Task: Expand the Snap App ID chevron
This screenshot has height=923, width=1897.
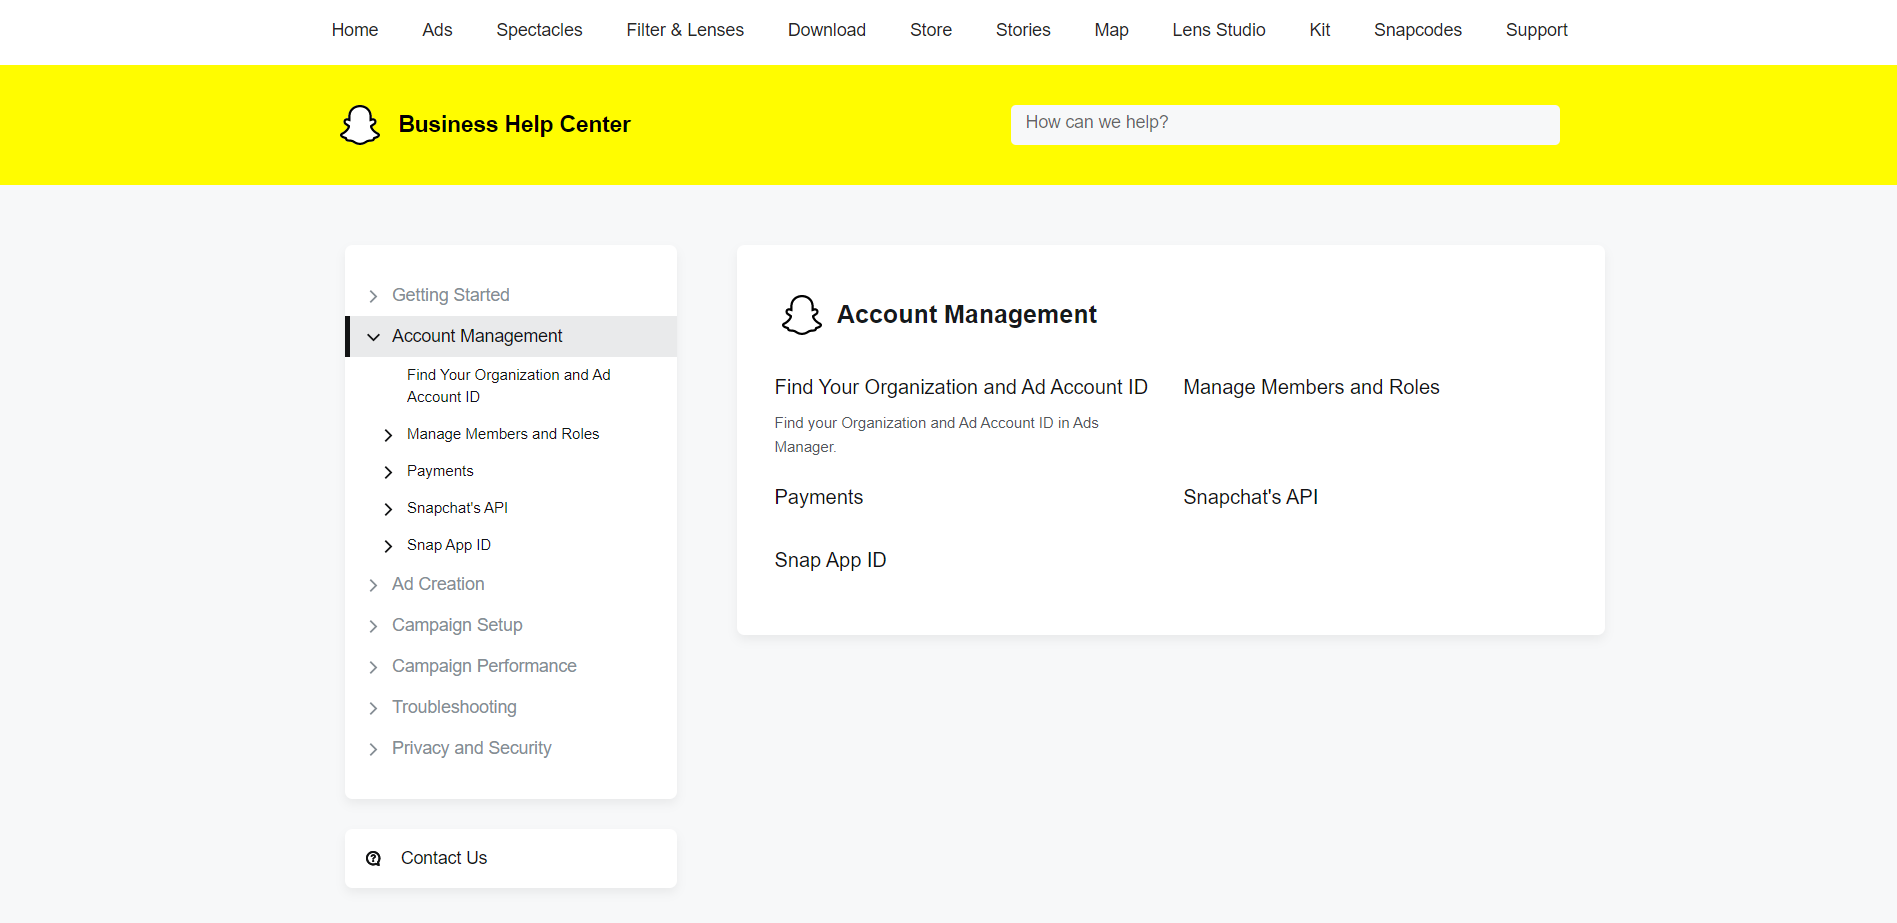Action: pos(388,546)
